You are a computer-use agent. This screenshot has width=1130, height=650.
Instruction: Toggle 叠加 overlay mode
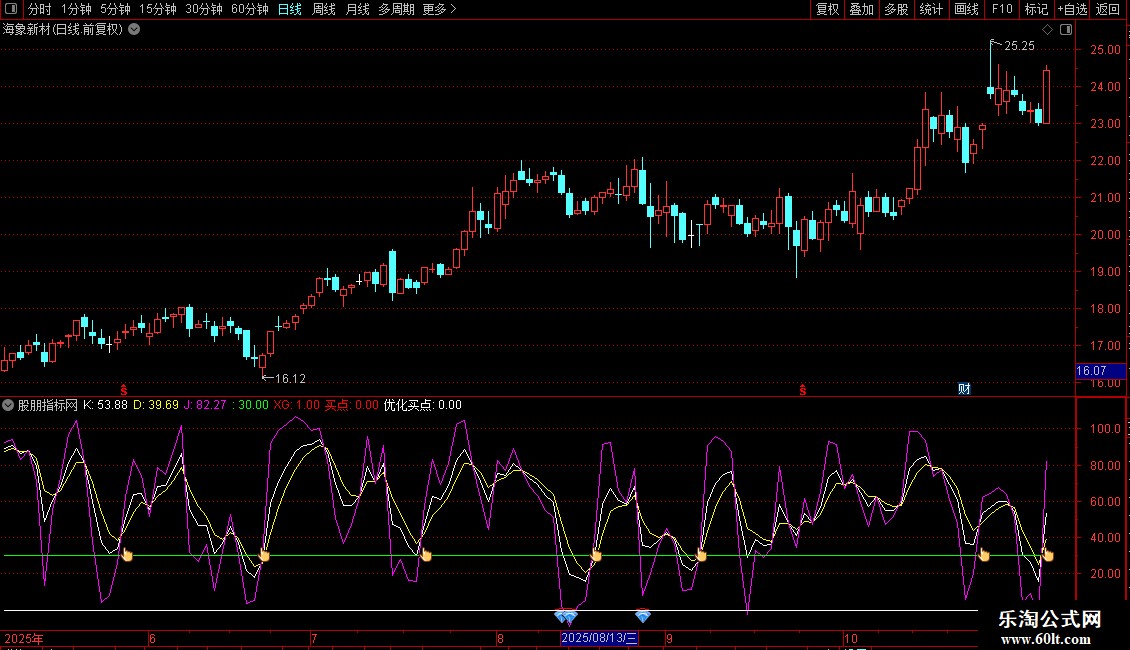point(861,9)
